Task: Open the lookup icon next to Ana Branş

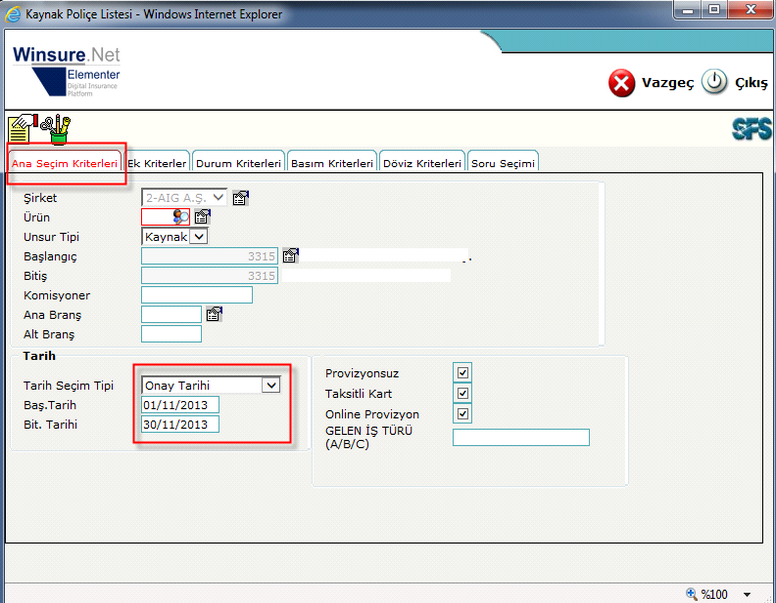Action: pos(214,314)
